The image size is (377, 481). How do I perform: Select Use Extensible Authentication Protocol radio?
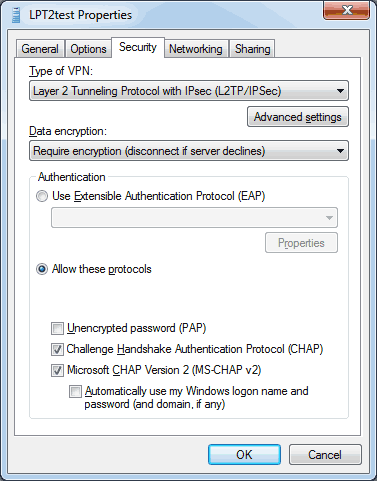(x=42, y=196)
